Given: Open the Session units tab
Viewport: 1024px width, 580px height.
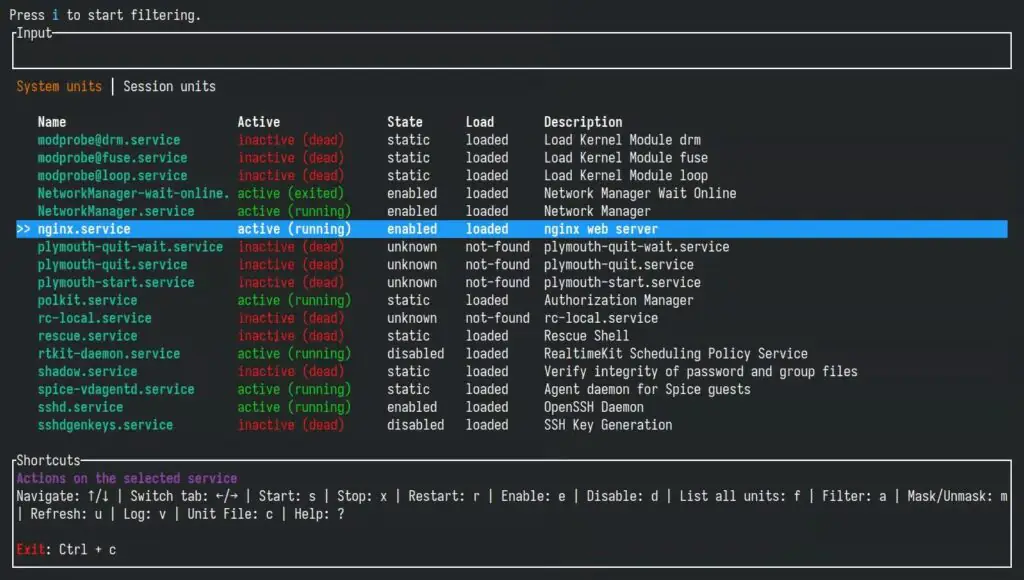Looking at the screenshot, I should click(169, 86).
